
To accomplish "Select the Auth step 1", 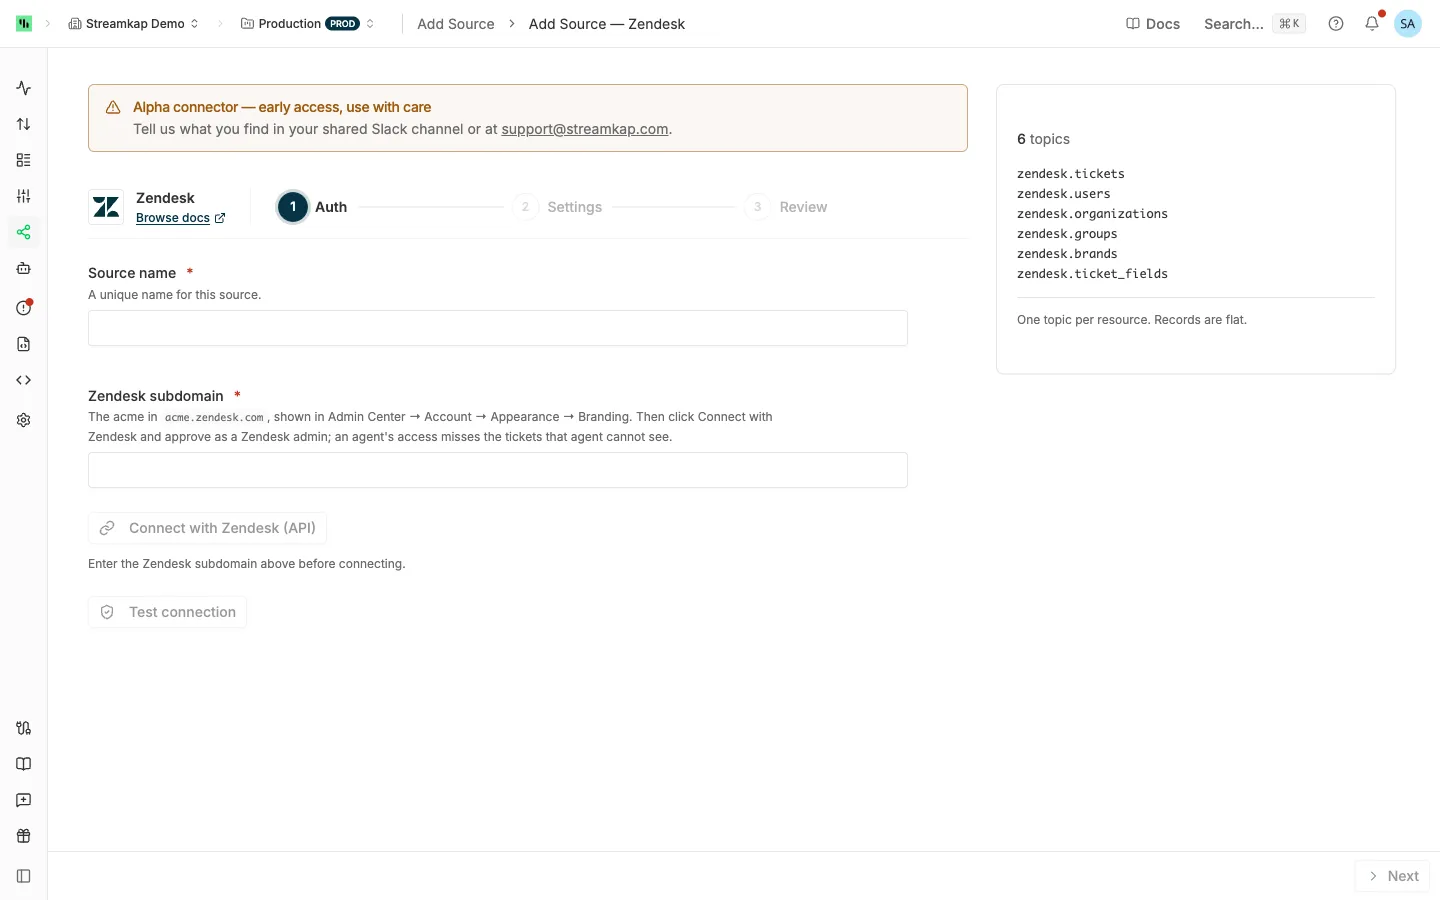I will click(313, 207).
